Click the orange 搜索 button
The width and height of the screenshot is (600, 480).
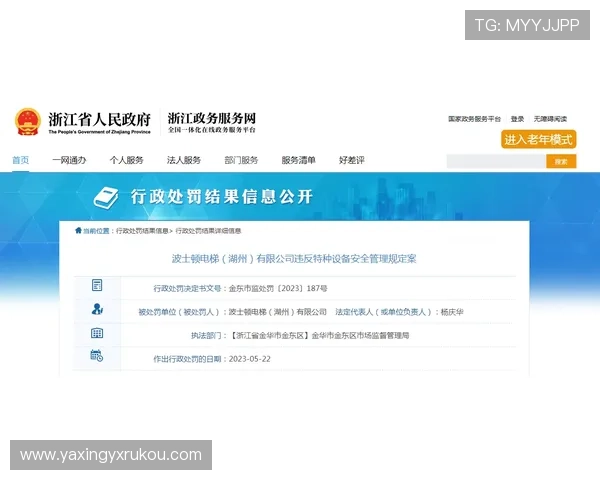(561, 162)
